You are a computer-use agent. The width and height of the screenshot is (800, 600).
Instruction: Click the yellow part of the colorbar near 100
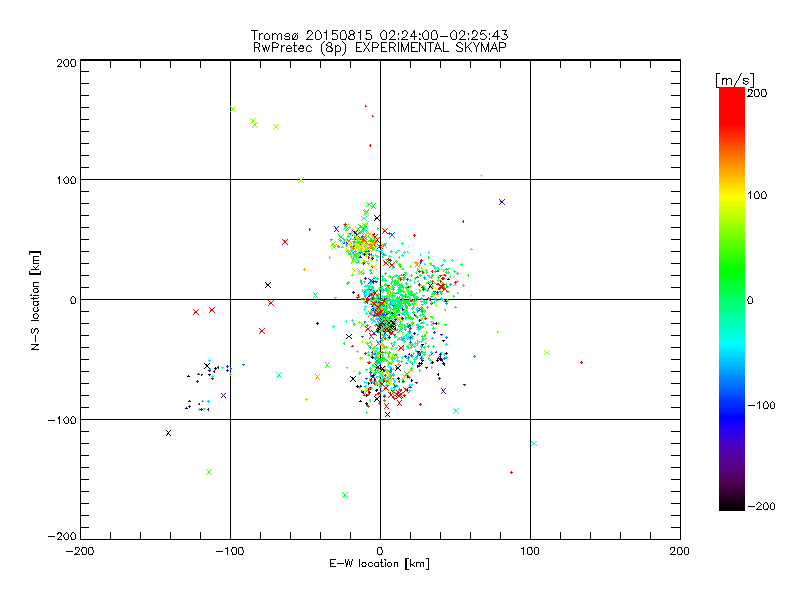pyautogui.click(x=732, y=196)
